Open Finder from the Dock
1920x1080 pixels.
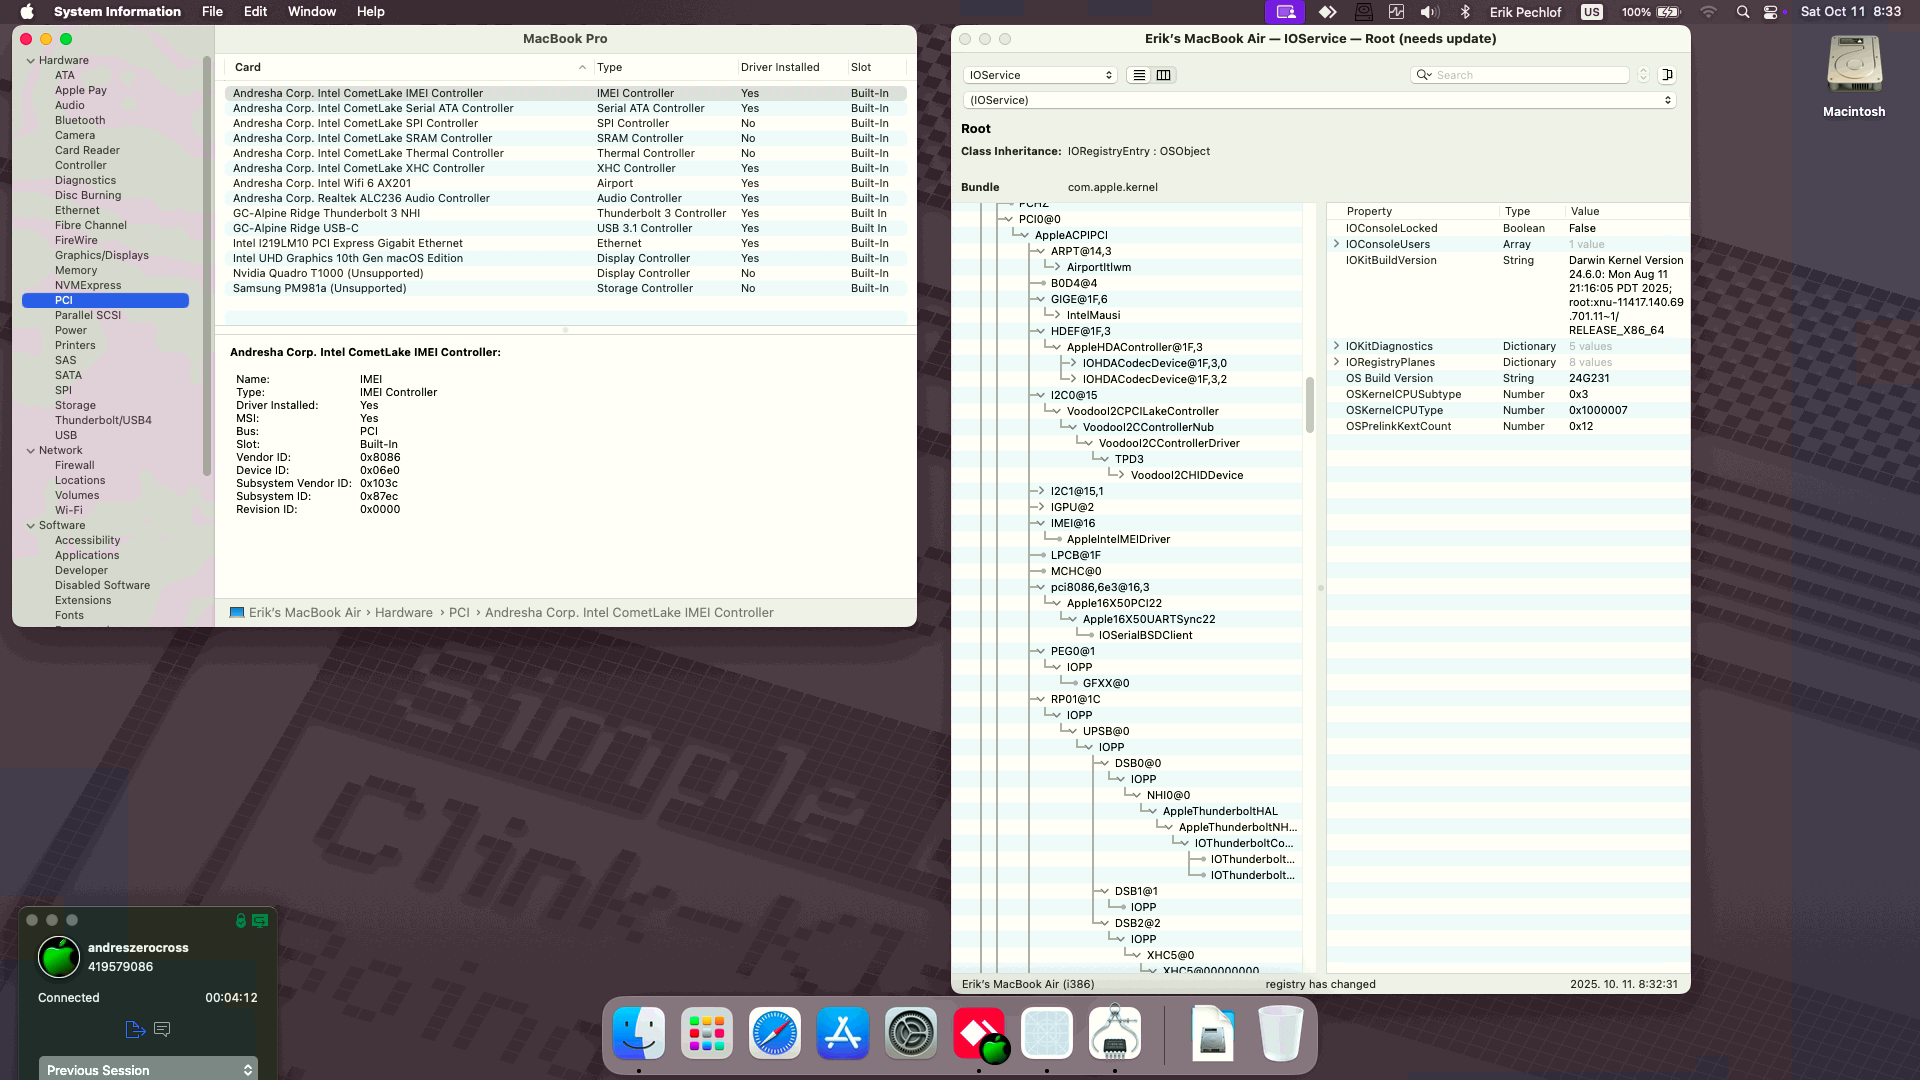[x=639, y=1033]
